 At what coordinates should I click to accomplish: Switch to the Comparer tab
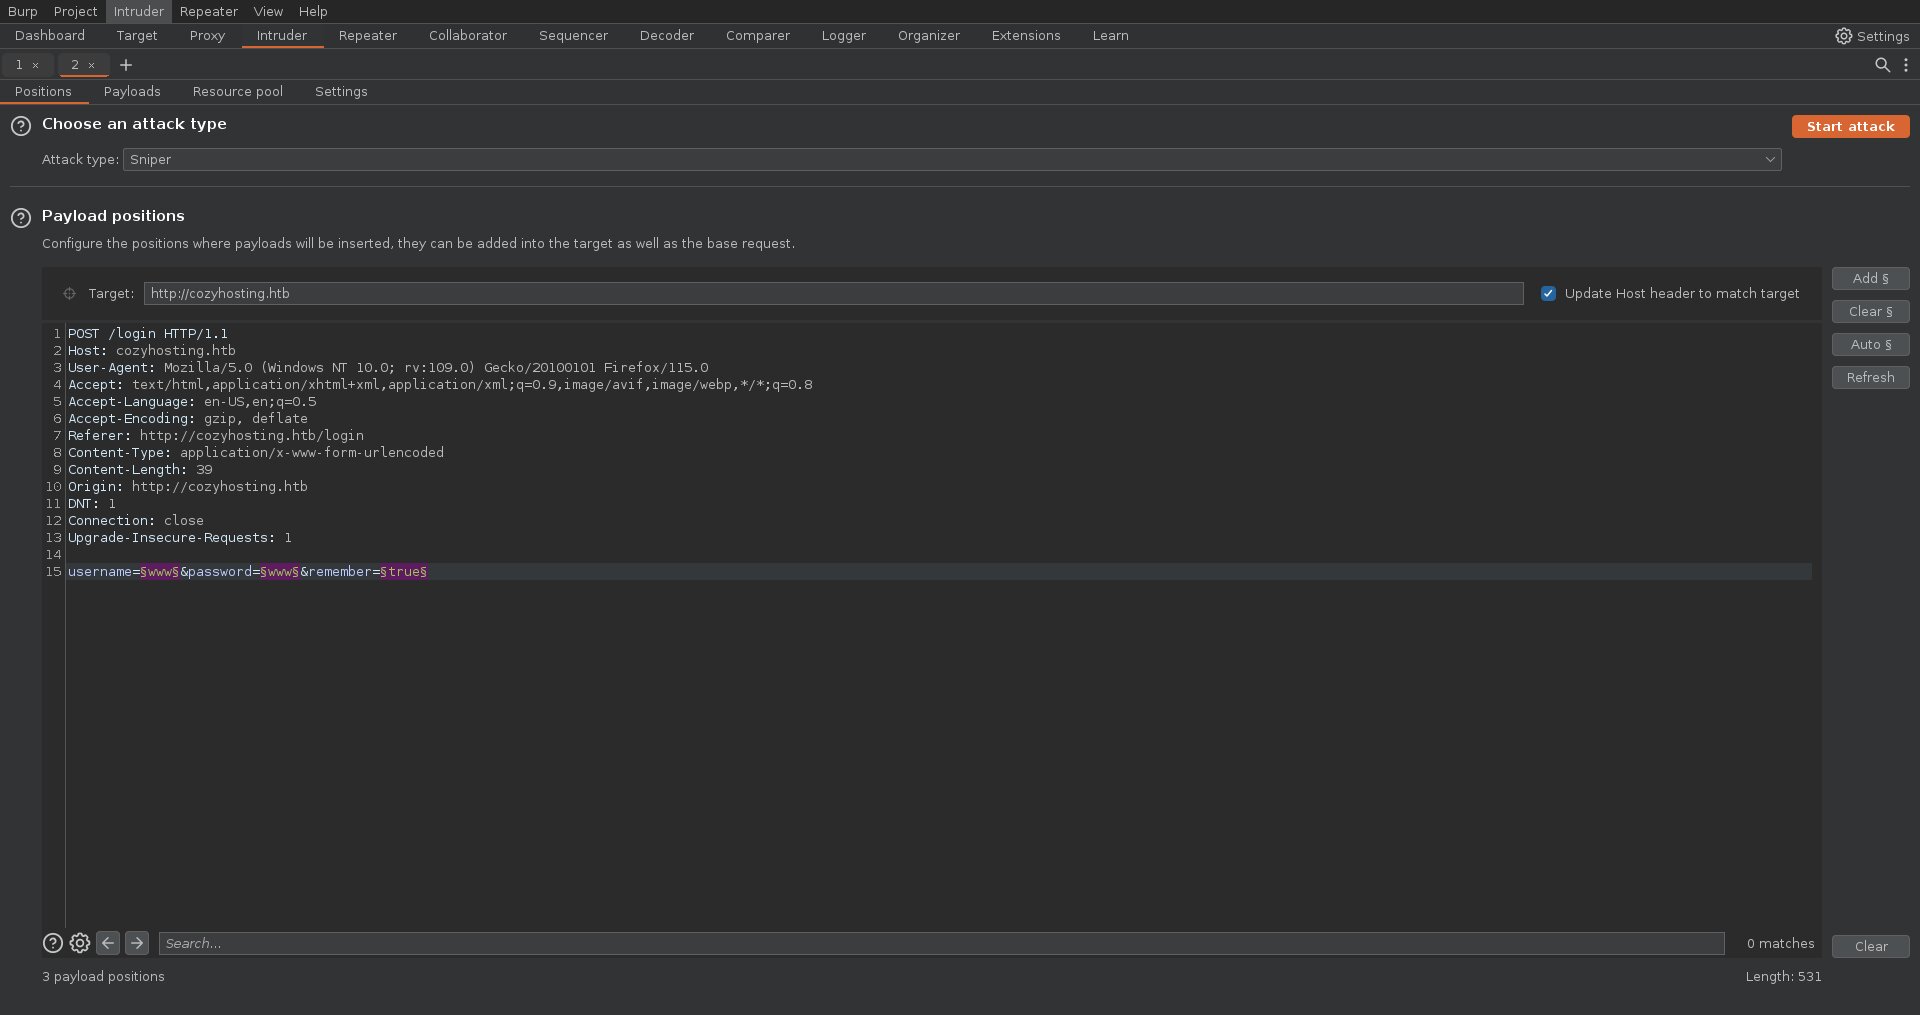click(758, 36)
